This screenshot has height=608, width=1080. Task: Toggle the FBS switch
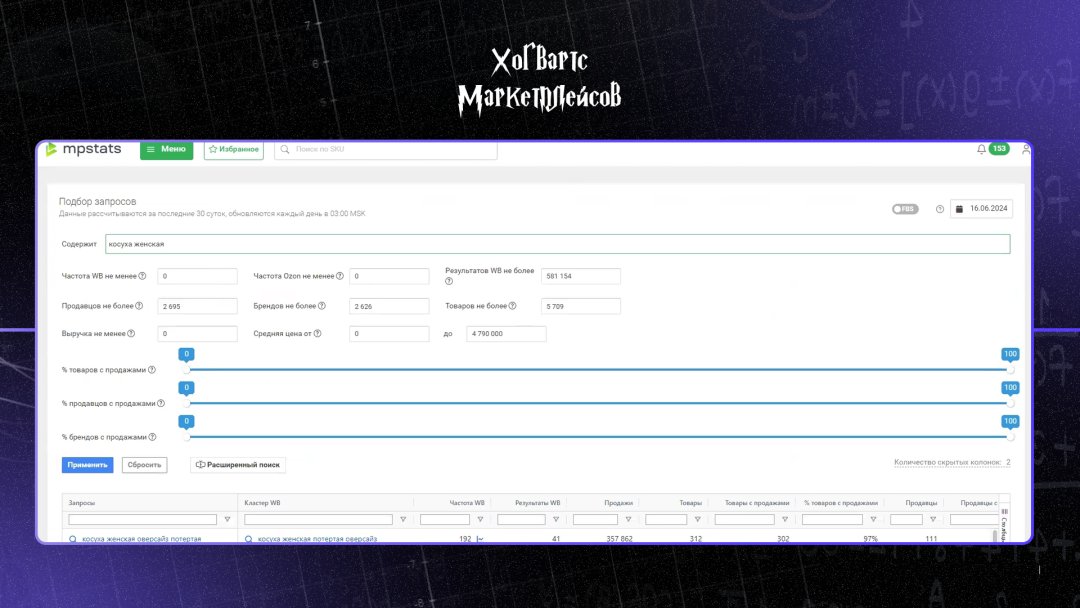coord(905,209)
